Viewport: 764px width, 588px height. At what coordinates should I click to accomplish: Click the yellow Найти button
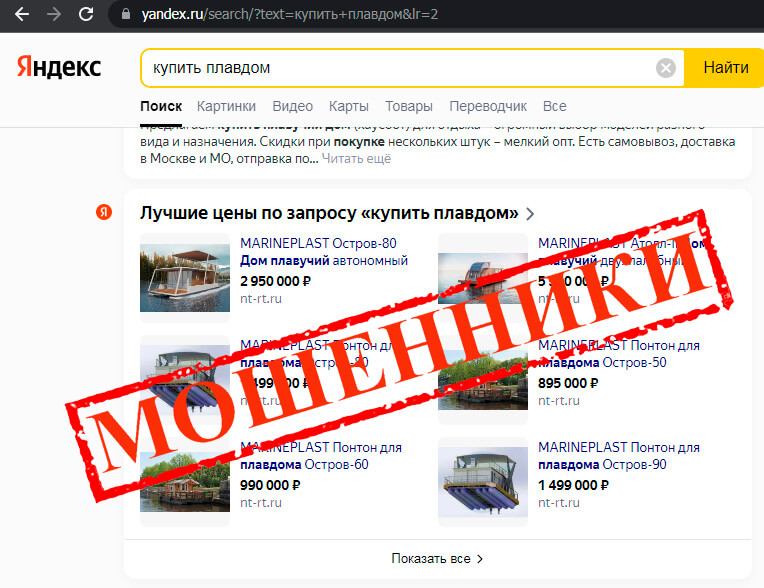pos(725,68)
